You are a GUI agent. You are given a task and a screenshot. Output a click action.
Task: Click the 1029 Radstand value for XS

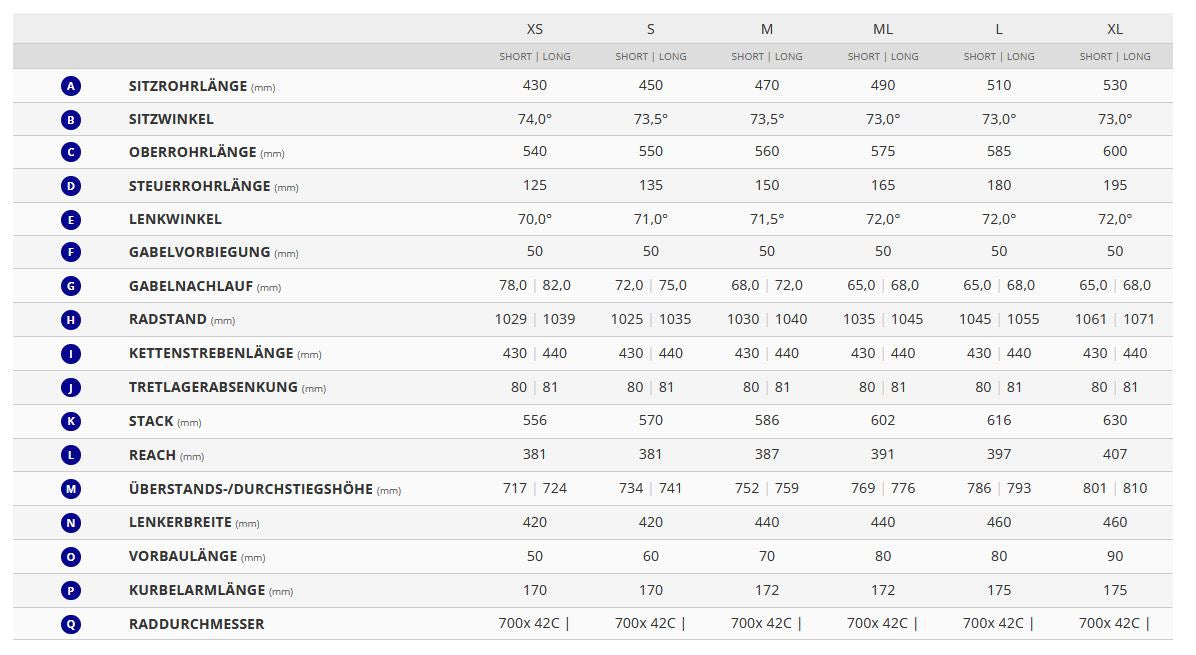coord(511,319)
